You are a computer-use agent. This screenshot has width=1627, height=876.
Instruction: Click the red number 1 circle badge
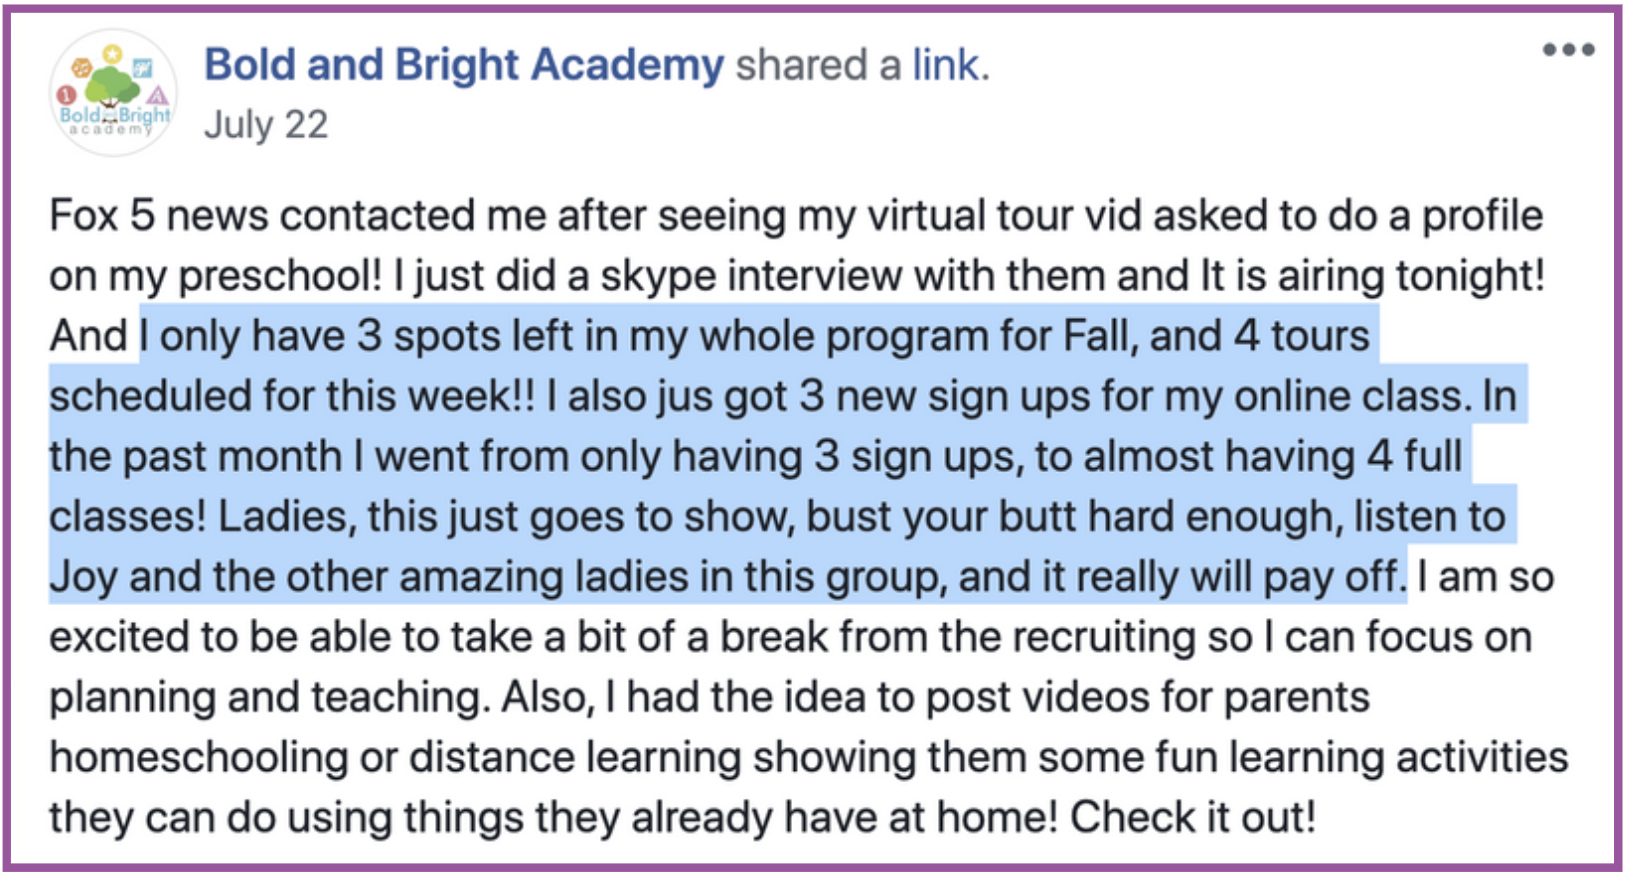[66, 95]
